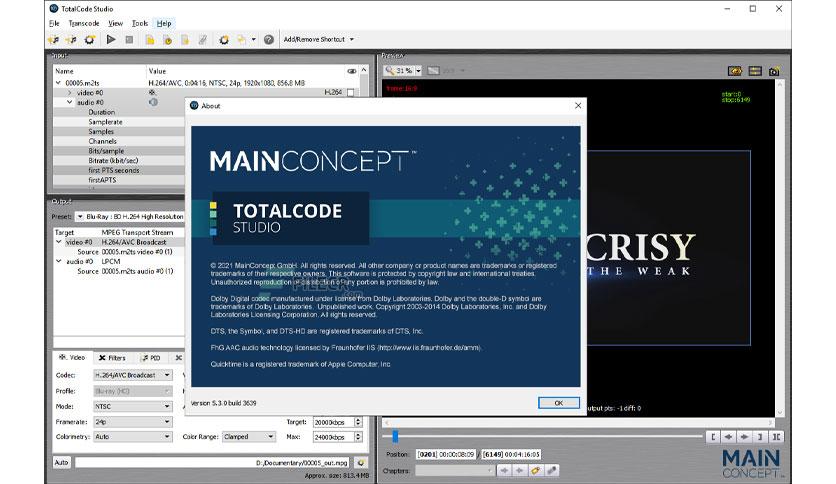Click OK in the About dialog
Viewport: 836px width, 484px height.
pos(558,403)
